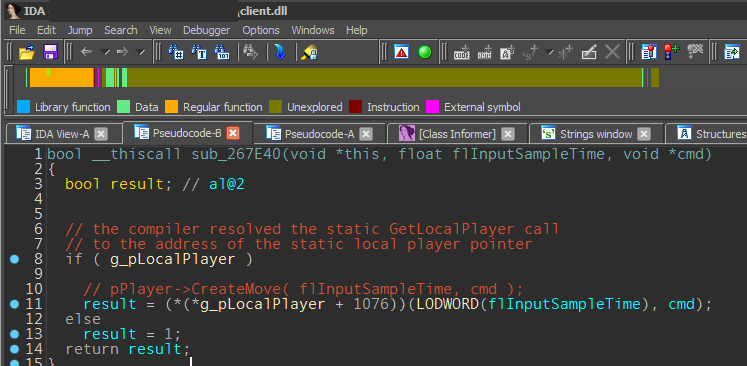Toggle breakpoint dot on line 13
The width and height of the screenshot is (747, 366).
point(14,334)
